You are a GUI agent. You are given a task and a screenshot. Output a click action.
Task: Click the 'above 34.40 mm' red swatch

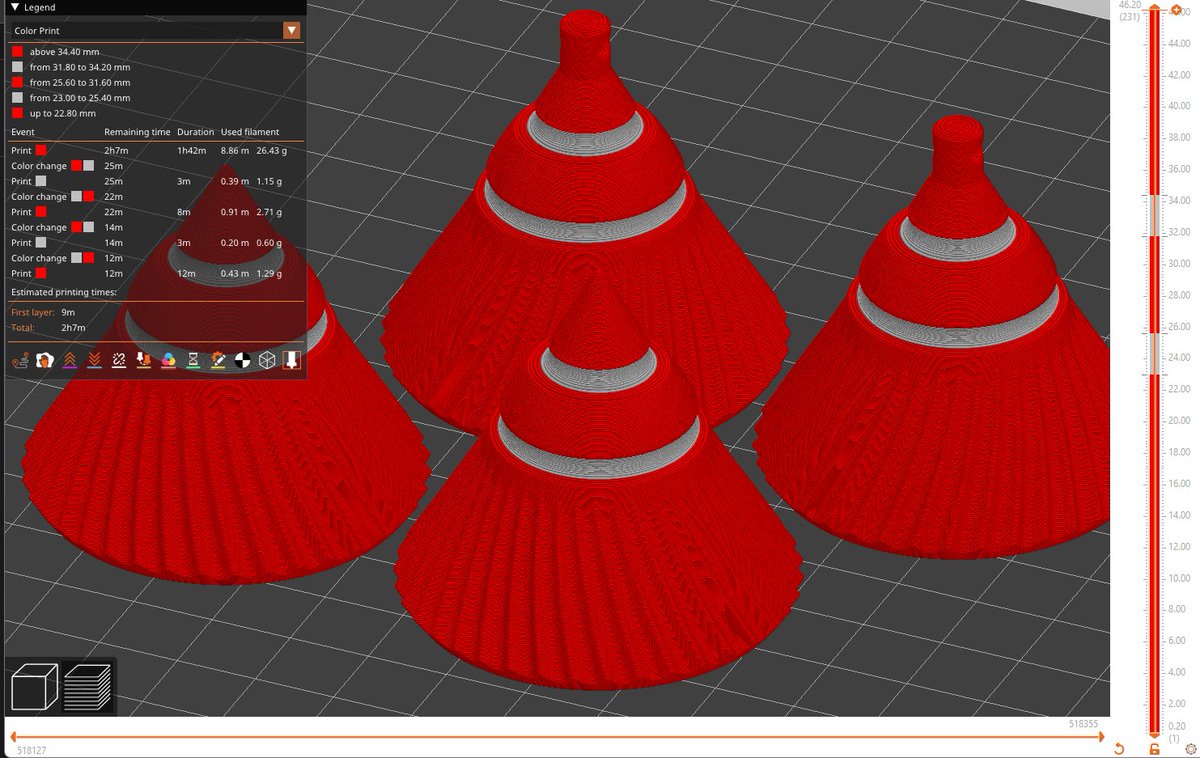coord(17,51)
